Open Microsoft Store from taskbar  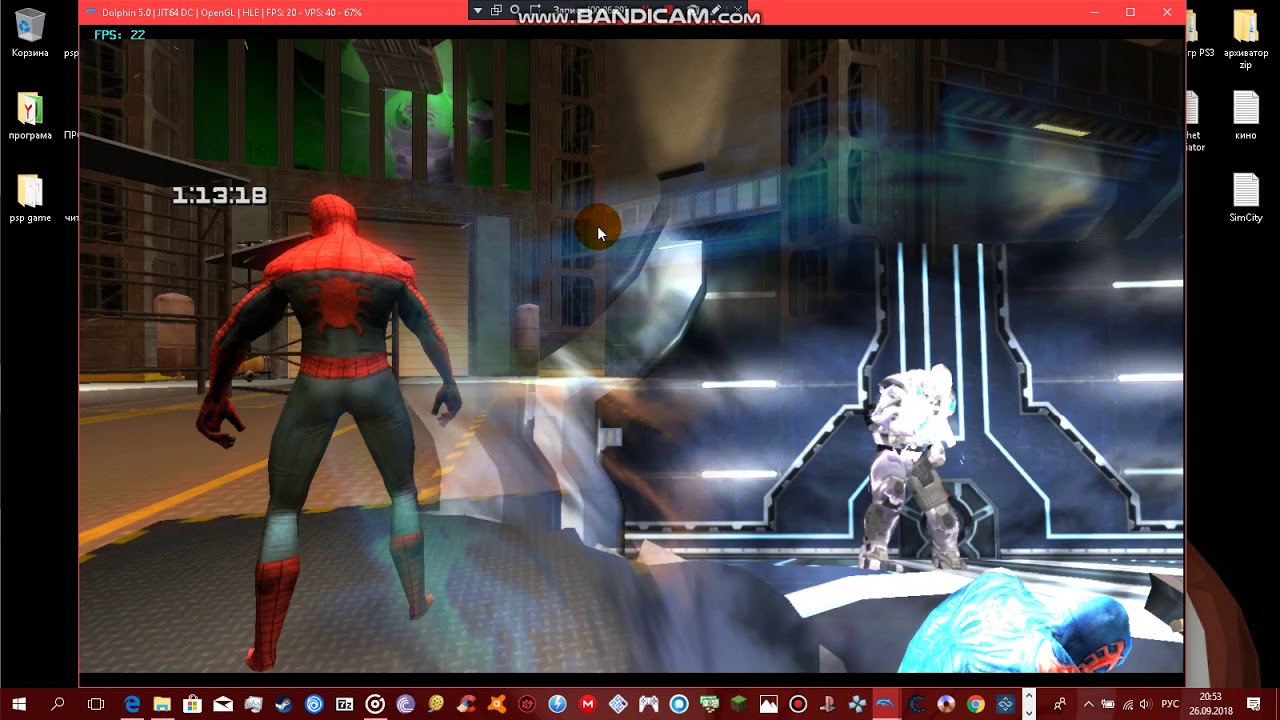pyautogui.click(x=192, y=704)
